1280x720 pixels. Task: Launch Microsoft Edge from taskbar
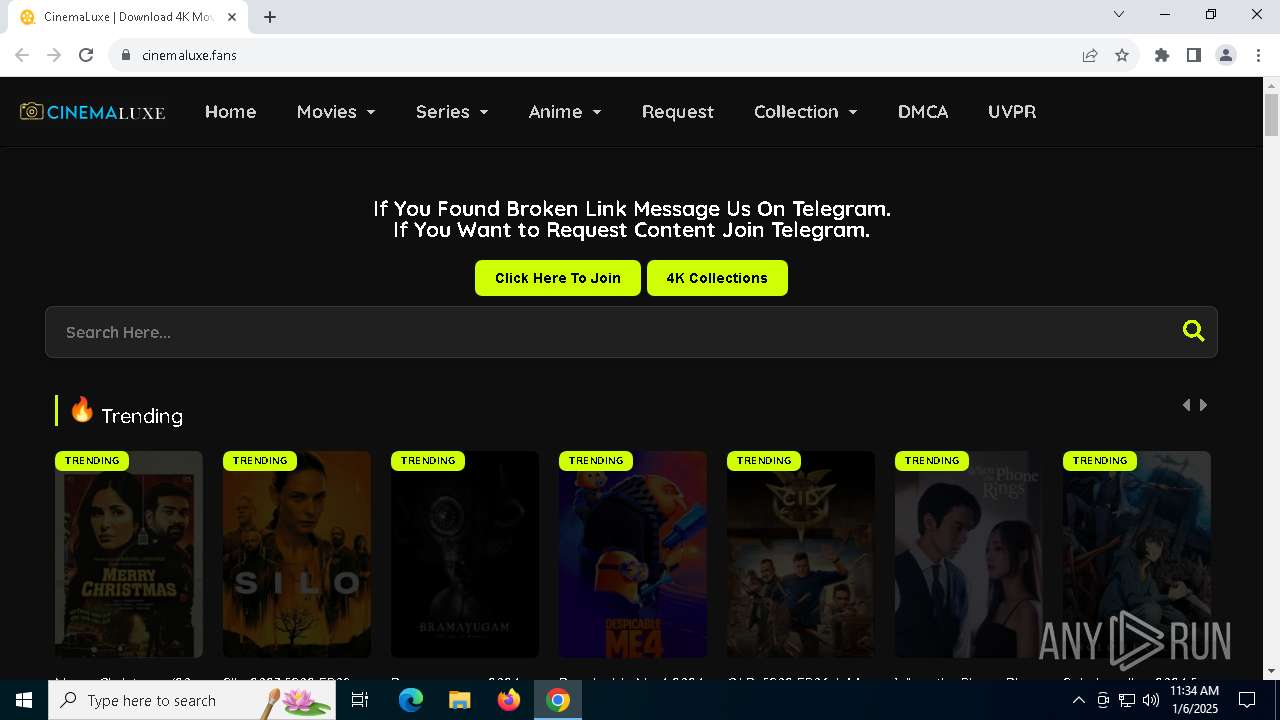411,700
